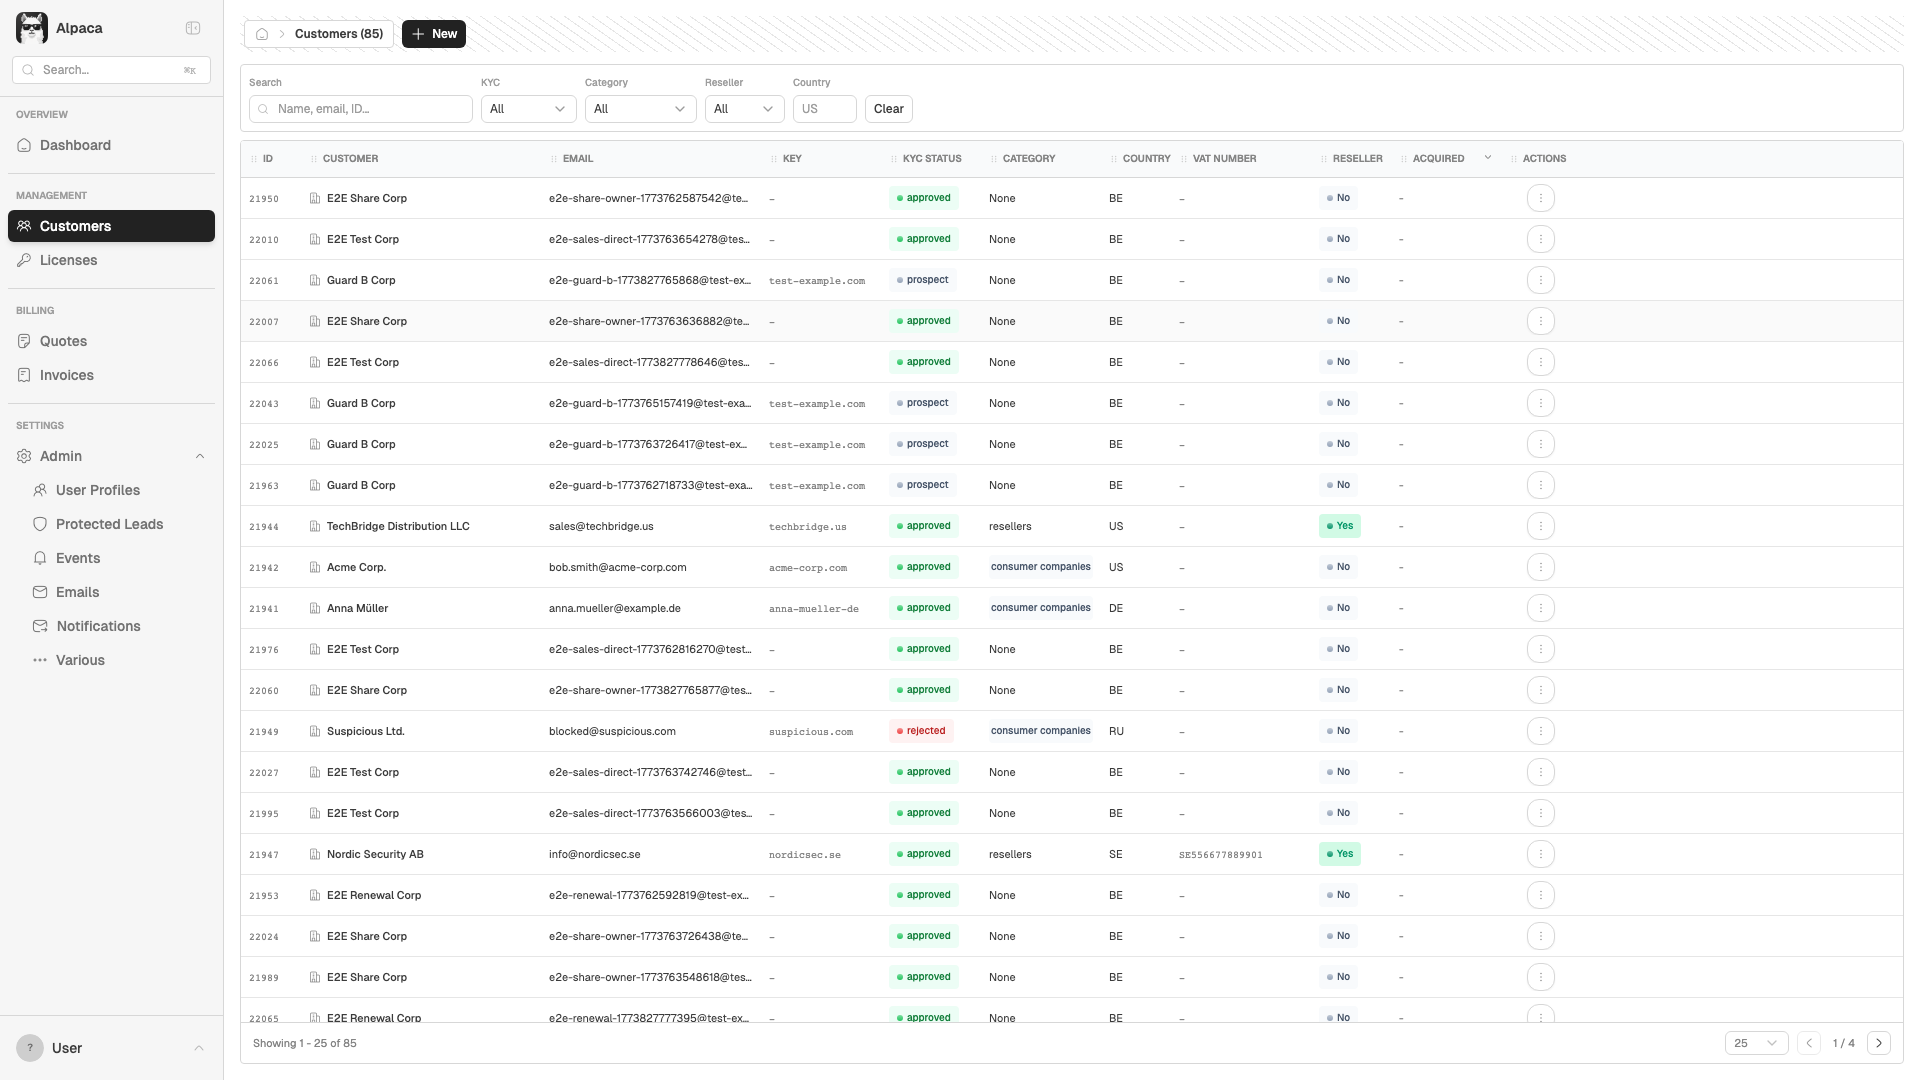Screen dimensions: 1920x1080
Task: Clear the active filters
Action: (888, 109)
